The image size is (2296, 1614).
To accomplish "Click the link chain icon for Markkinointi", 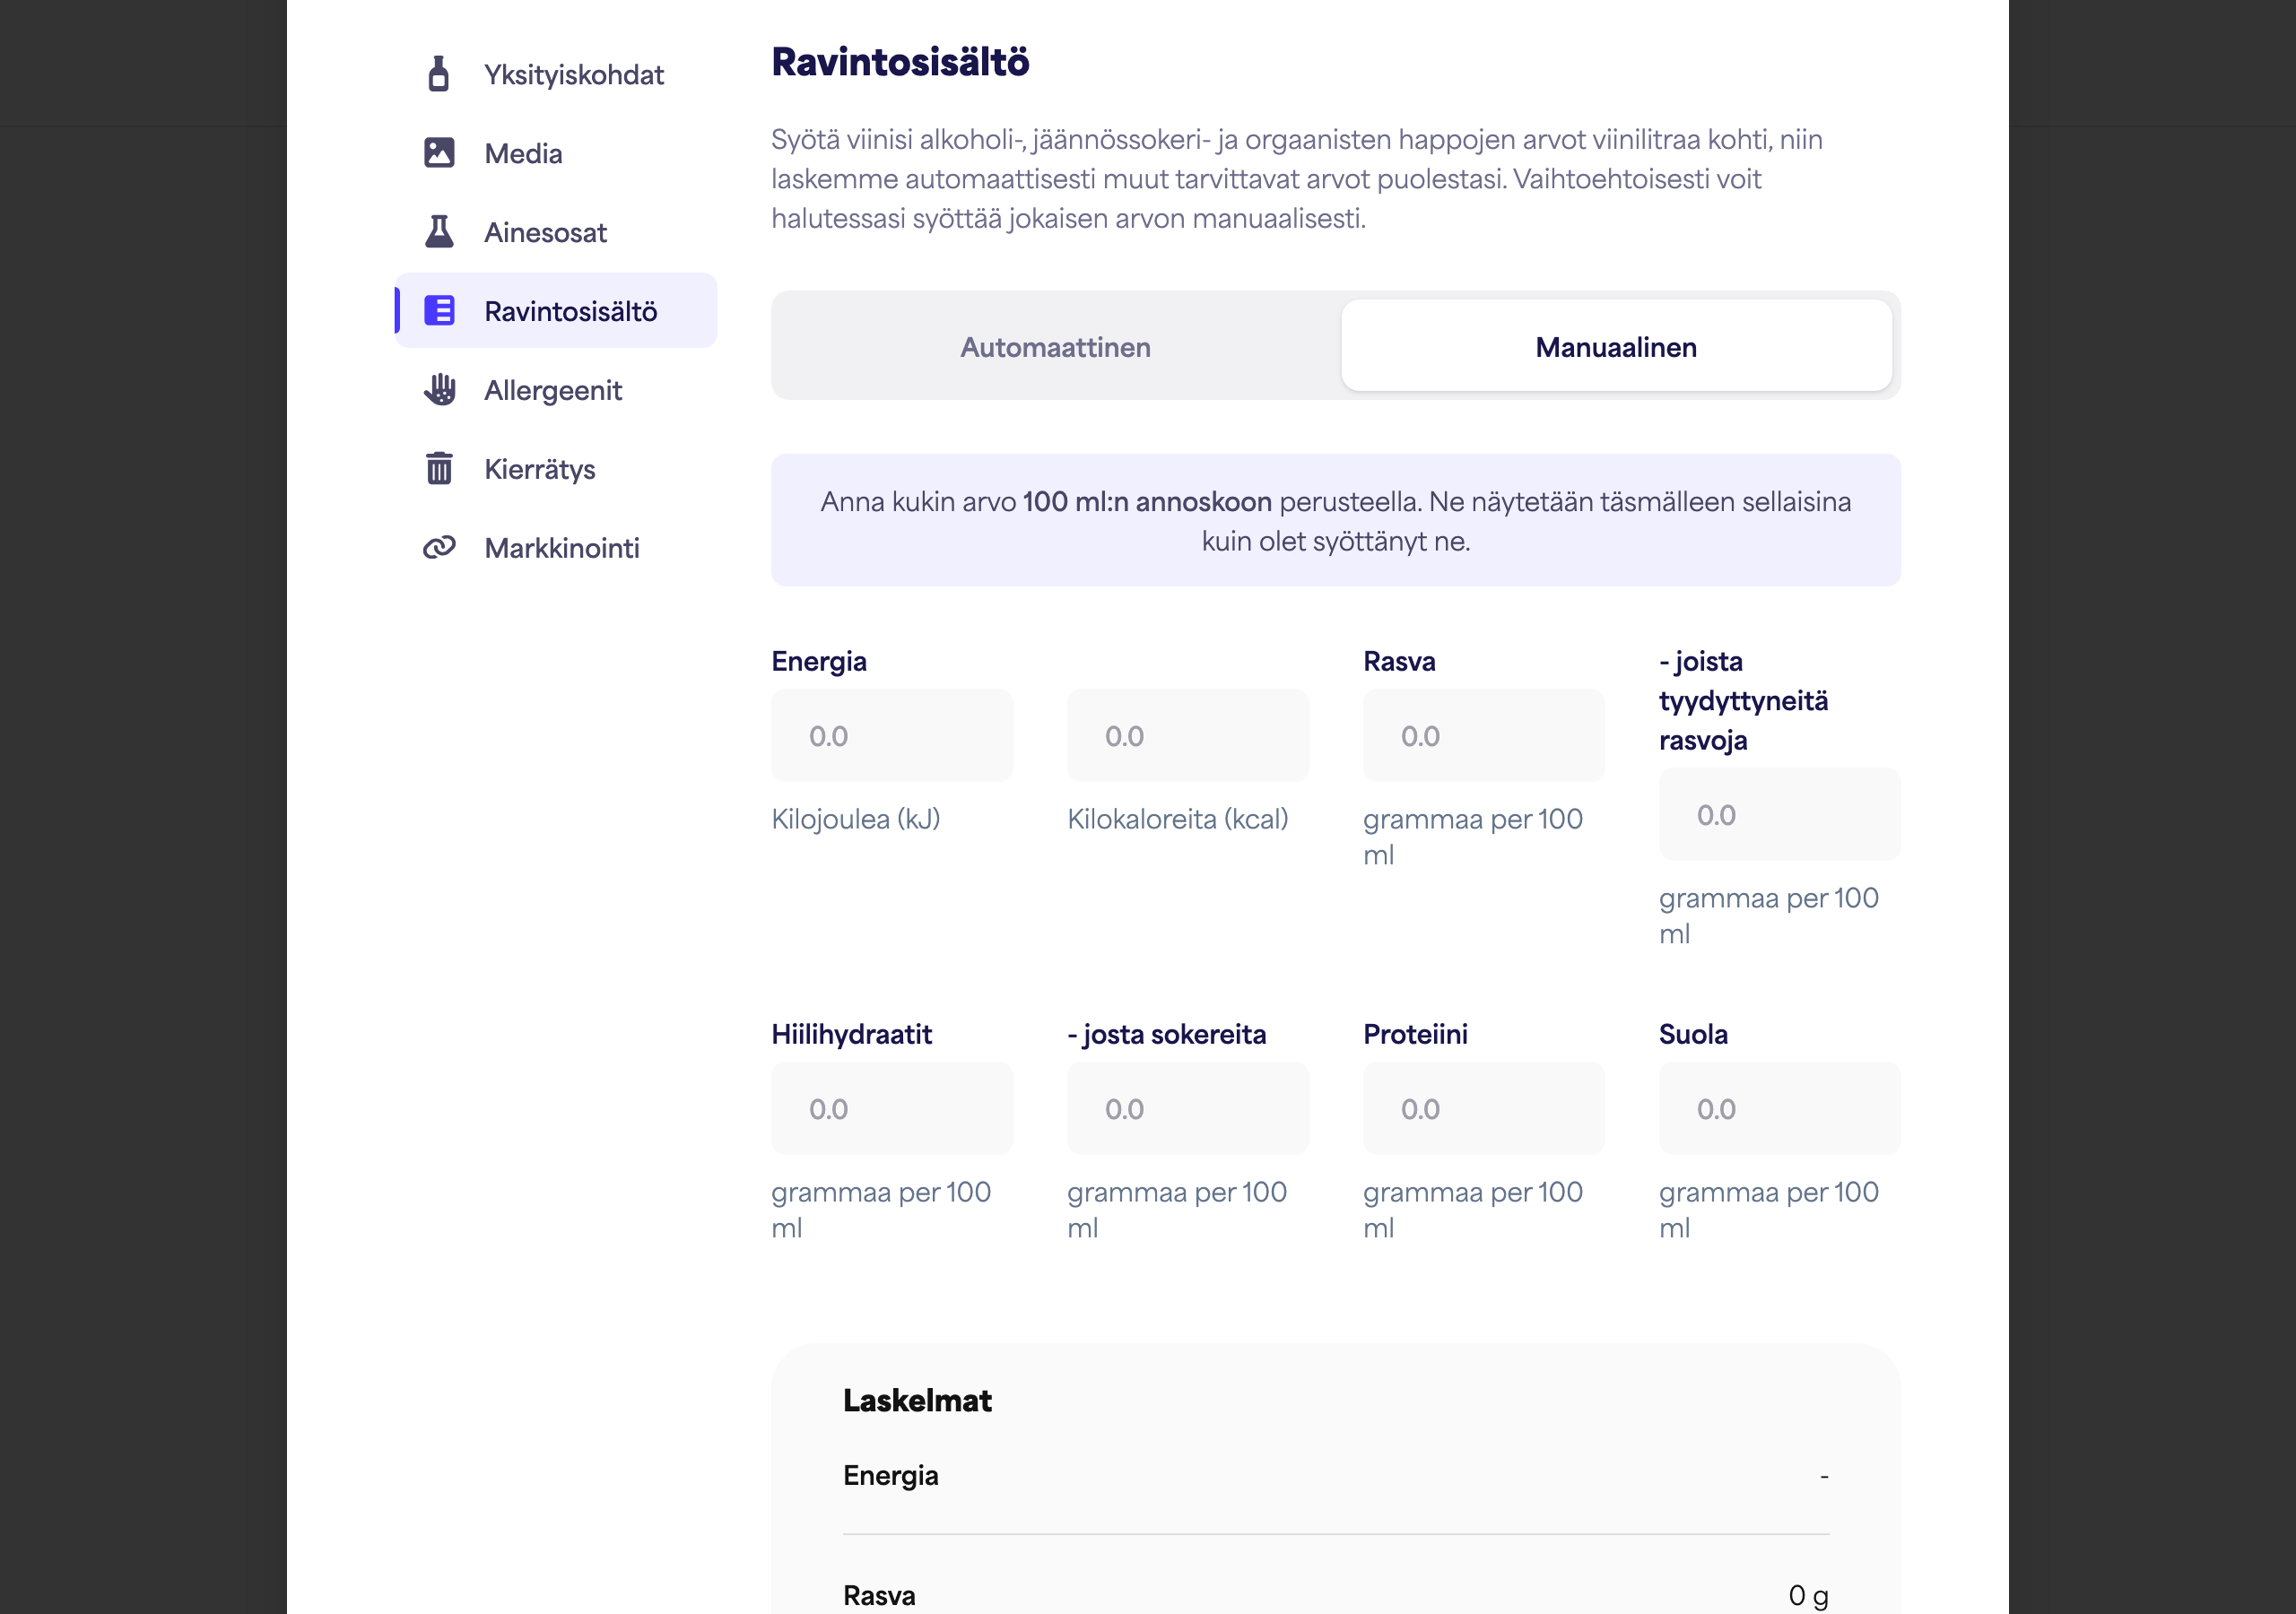I will click(439, 547).
